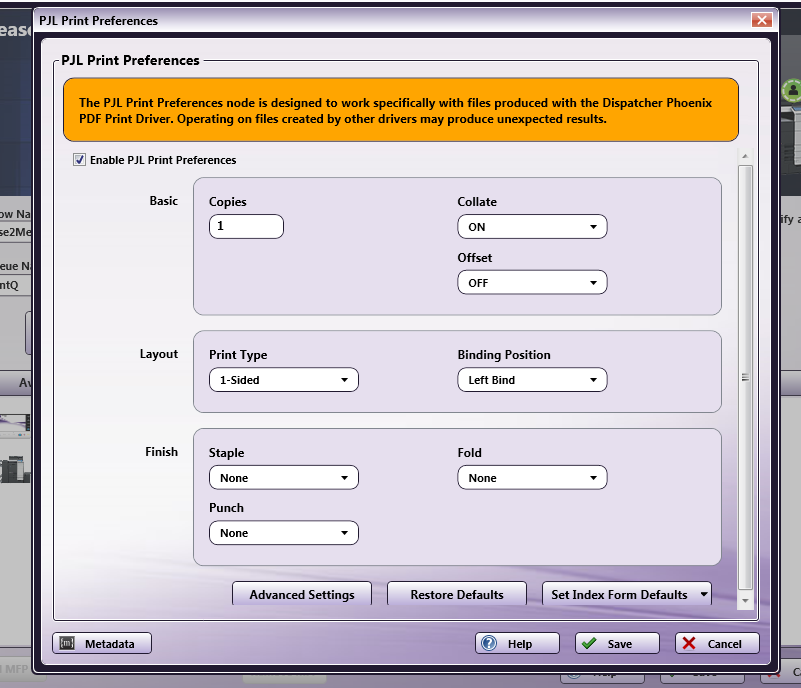This screenshot has height=688, width=801.
Task: Click the Finish section label
Action: (161, 452)
